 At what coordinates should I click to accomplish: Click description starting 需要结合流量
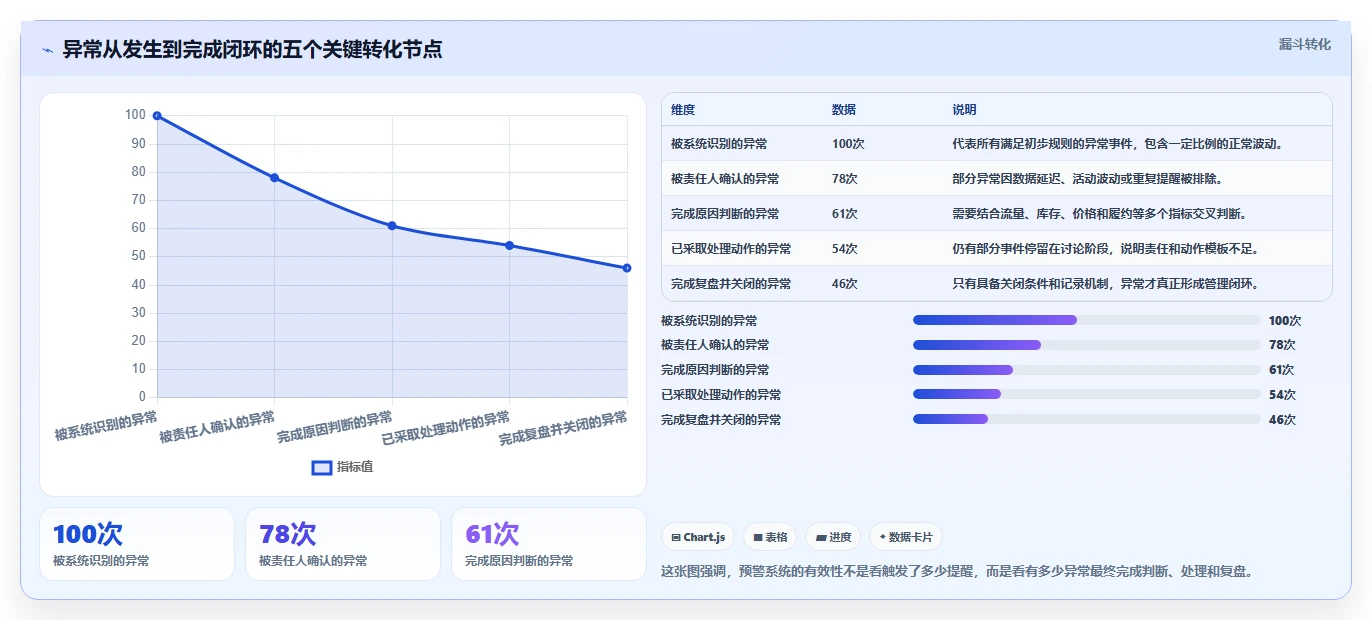[1099, 214]
